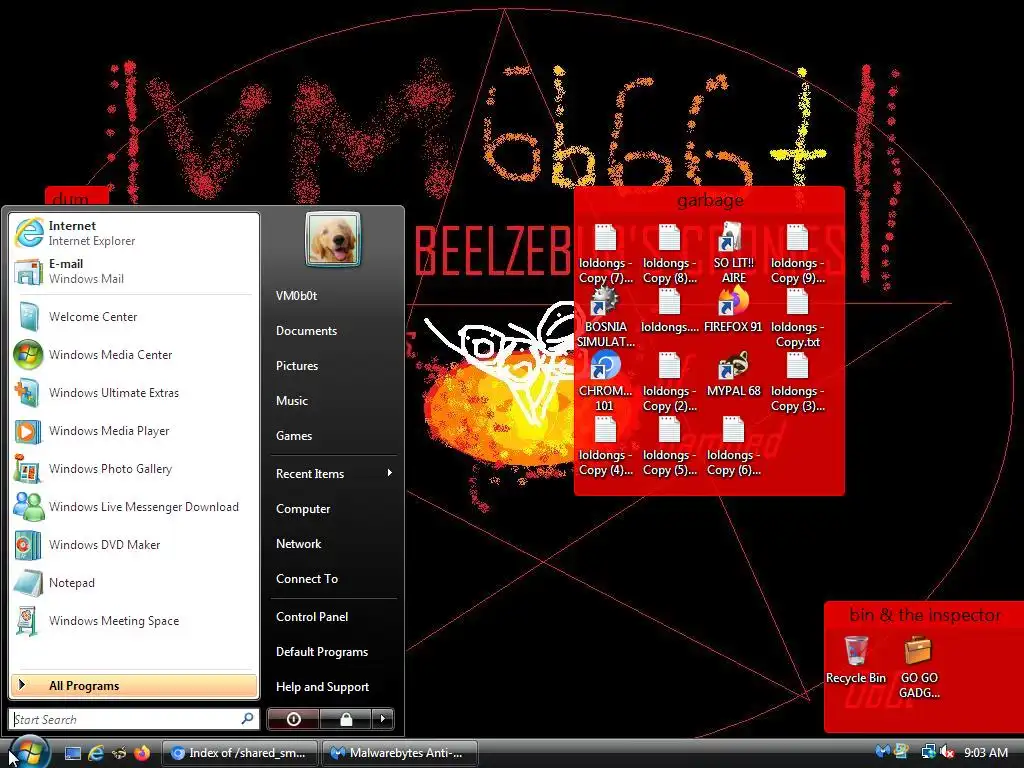Click the lock computer button
Viewport: 1024px width, 768px height.
(x=345, y=719)
